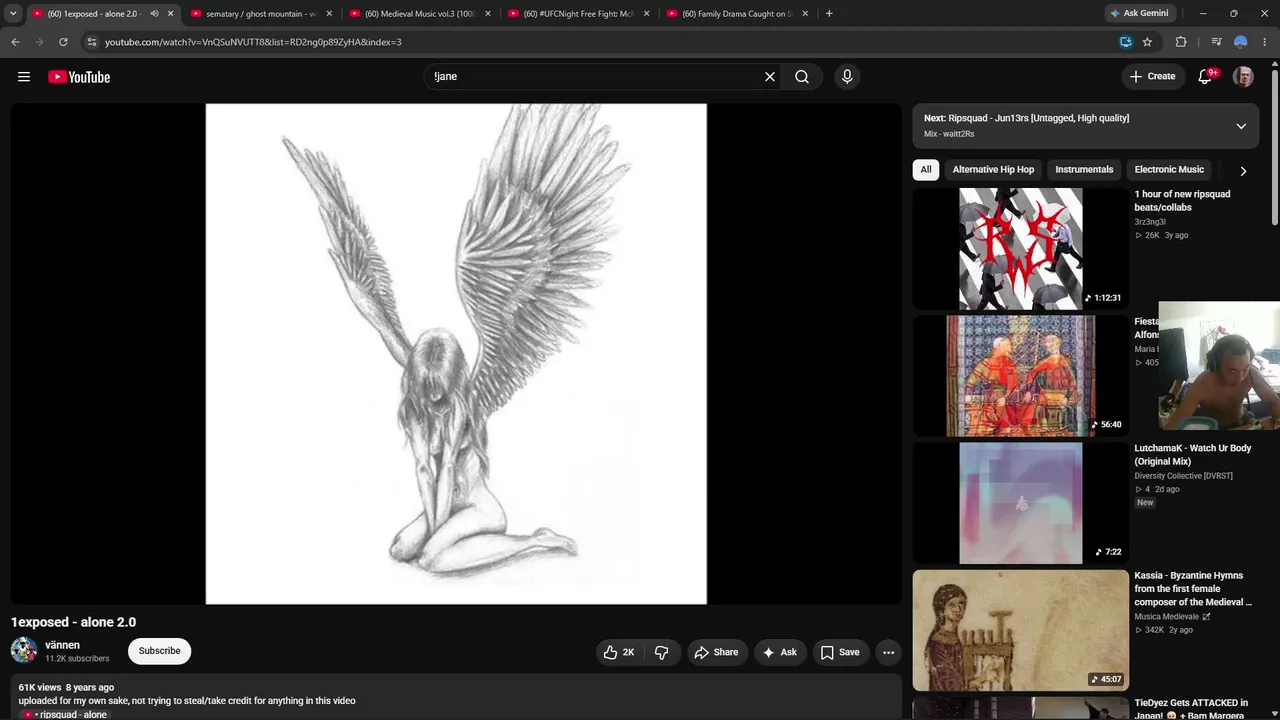The width and height of the screenshot is (1280, 720).
Task: Click the LutchamaK thumbnail, 7:22
Action: pyautogui.click(x=1020, y=503)
